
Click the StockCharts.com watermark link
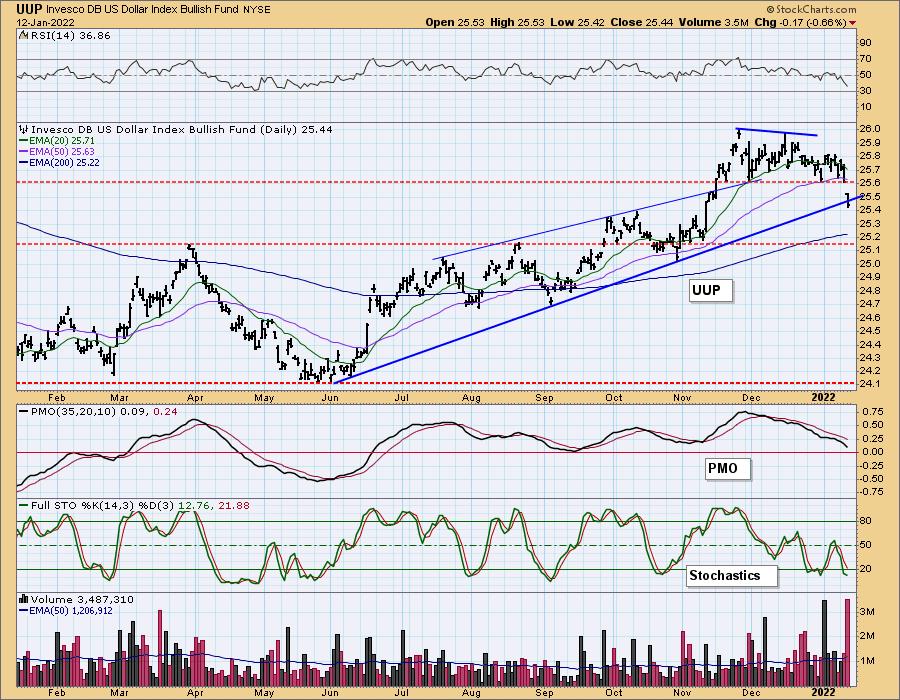812,9
